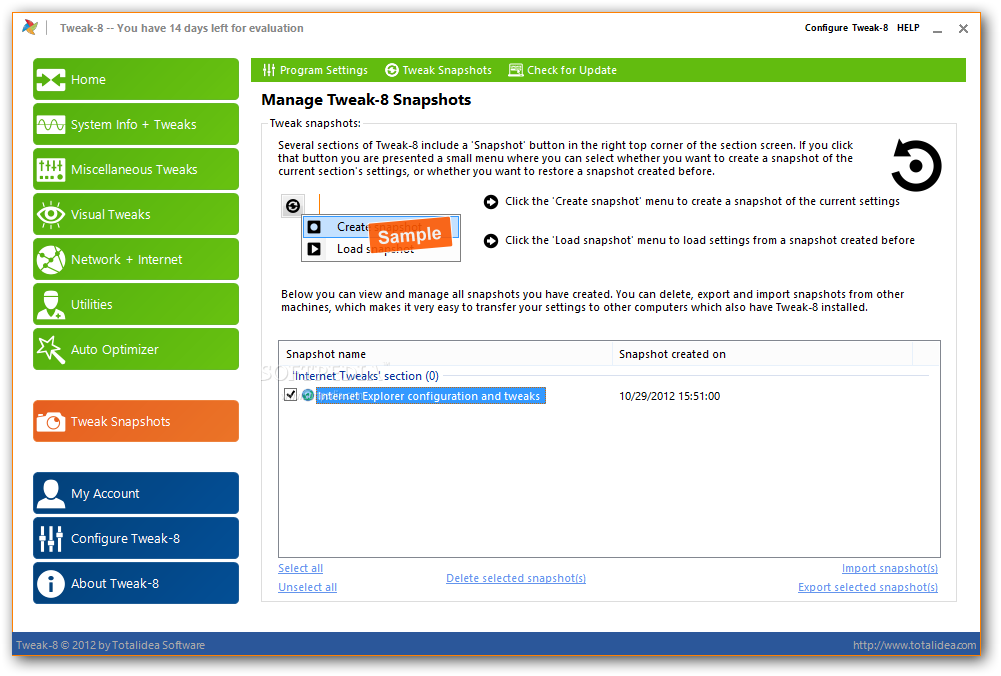
Task: Click the Configure Tweak-8 sliders icon
Action: click(x=50, y=539)
